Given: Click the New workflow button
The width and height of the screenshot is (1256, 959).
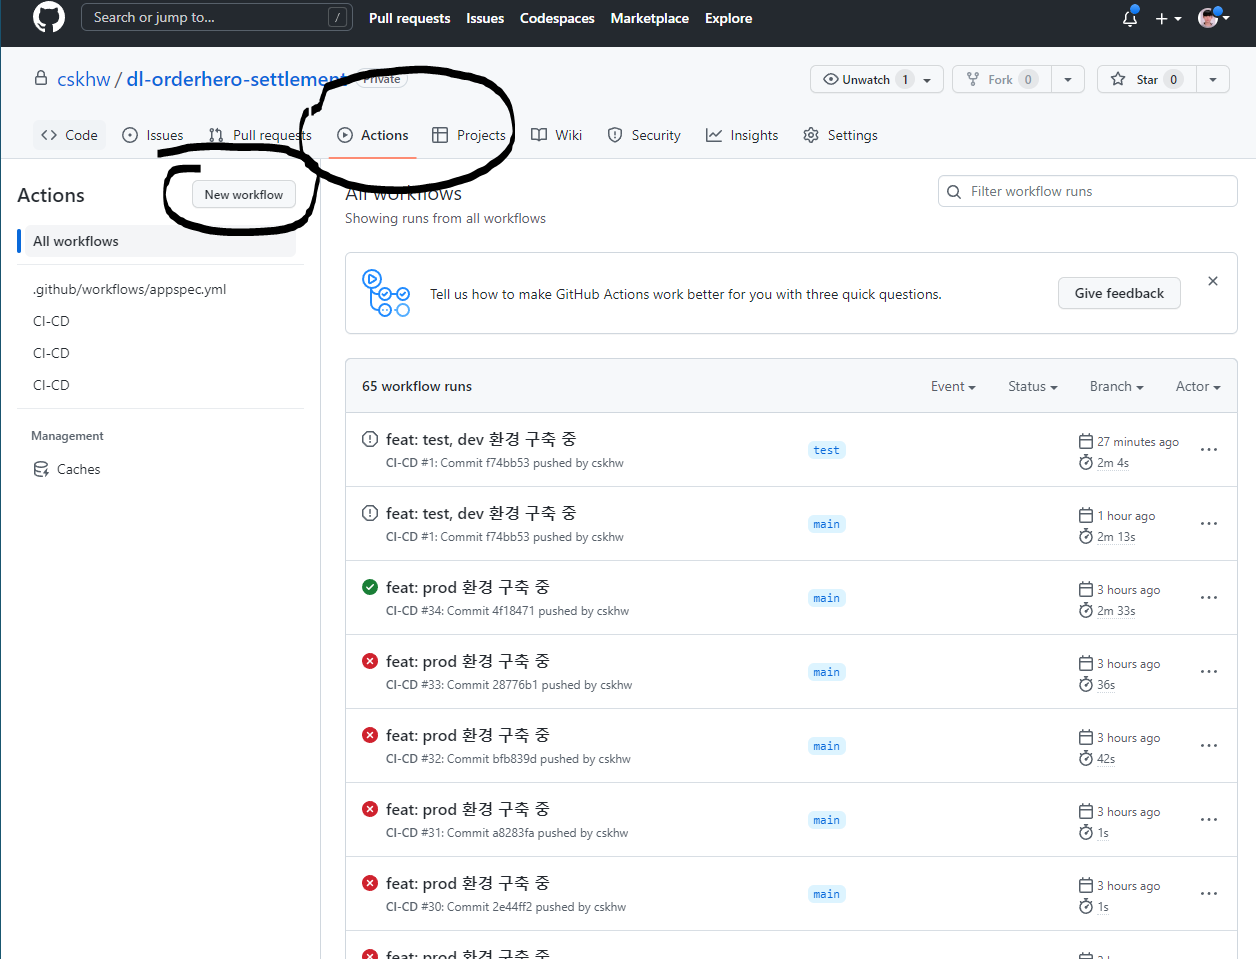Looking at the screenshot, I should [244, 194].
